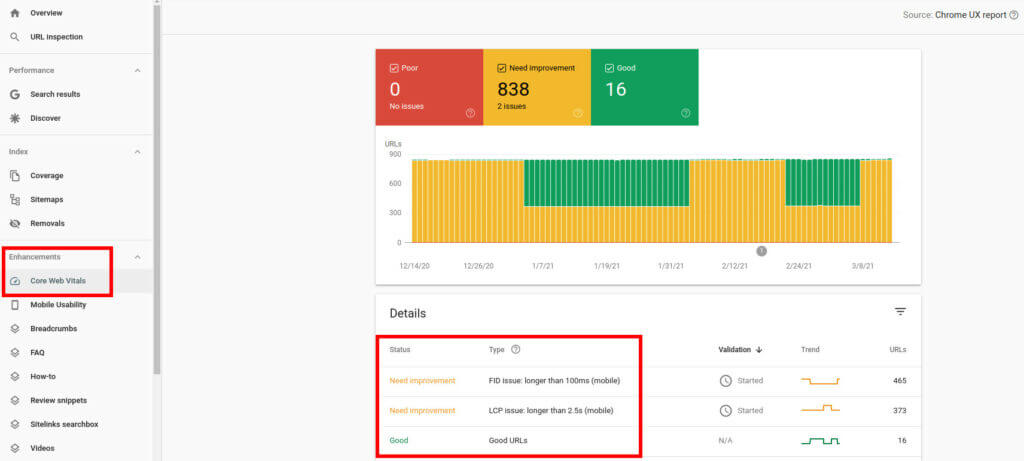1024x461 pixels.
Task: Click the How-to layers icon
Action: click(15, 377)
